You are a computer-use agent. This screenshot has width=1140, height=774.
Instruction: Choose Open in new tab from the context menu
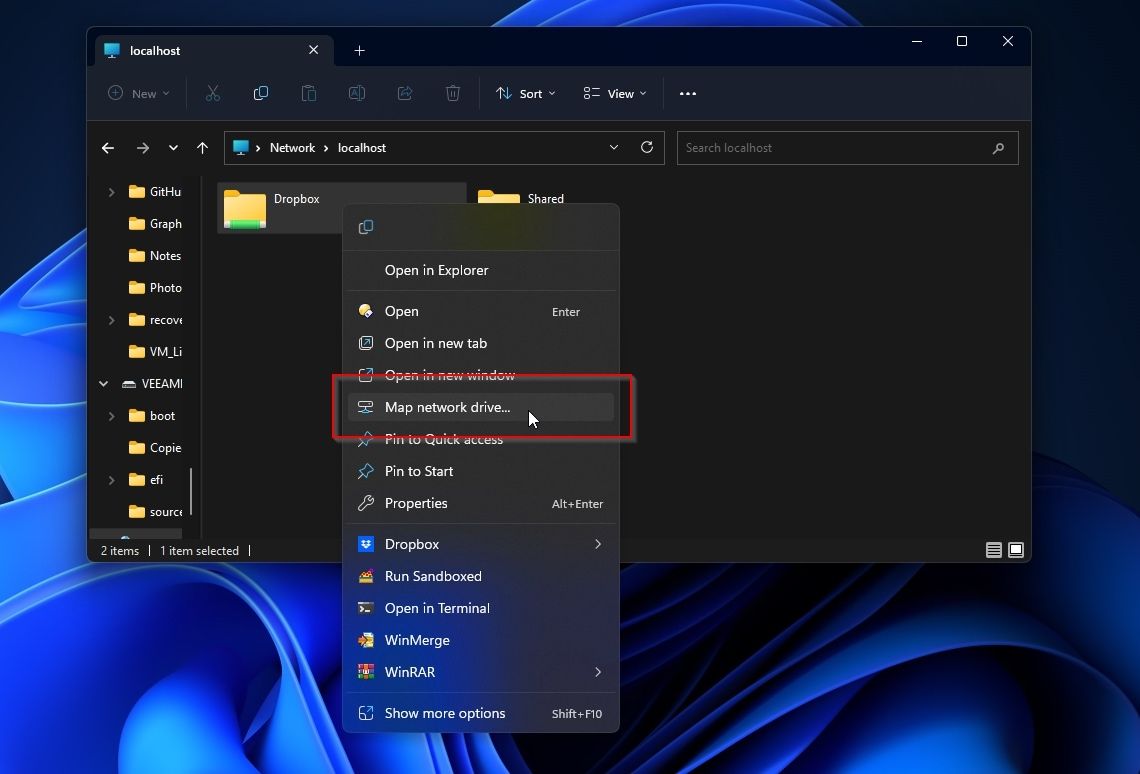(x=435, y=343)
